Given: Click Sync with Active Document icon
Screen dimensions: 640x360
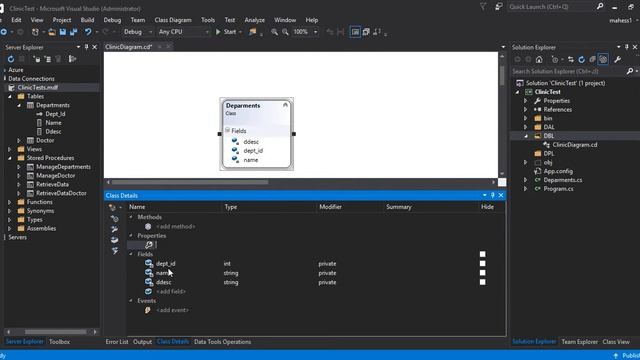Looking at the screenshot, I should [571, 60].
